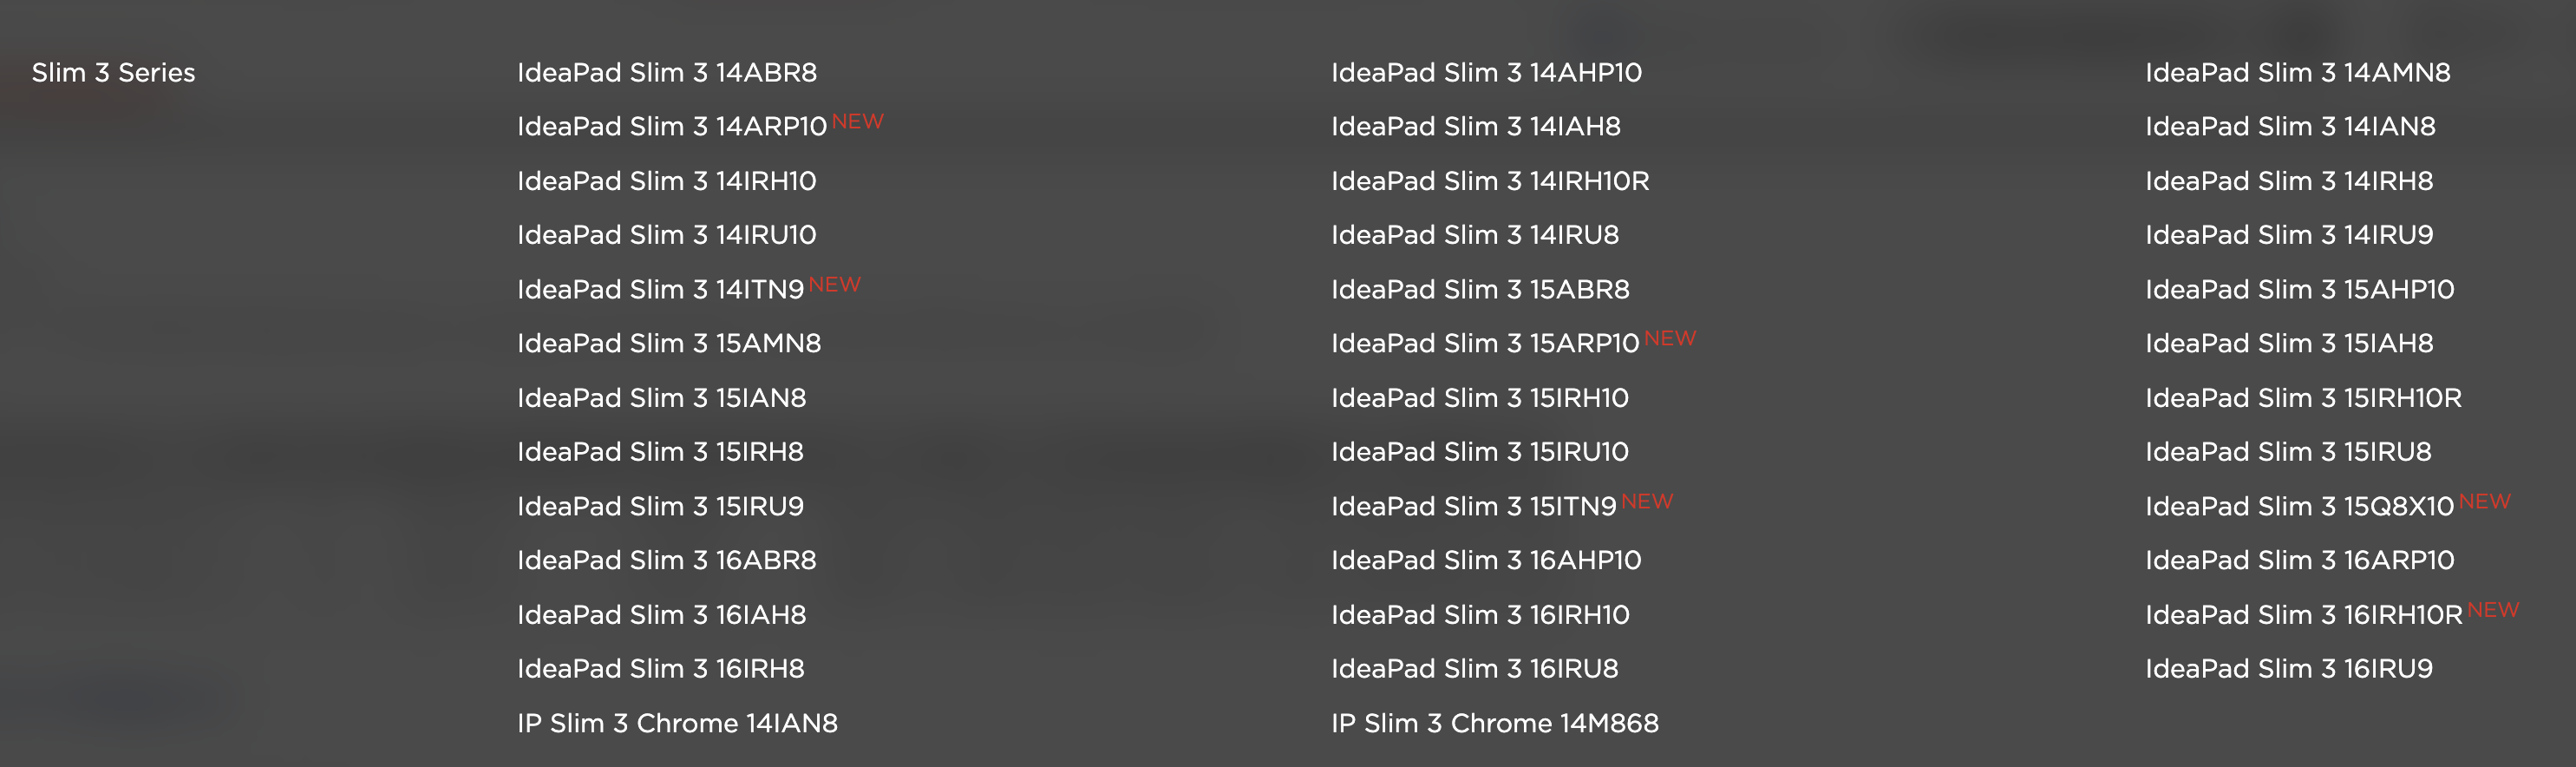This screenshot has width=2576, height=767.
Task: Select IdeaPad Slim 3 16ARP10
Action: 2300,561
